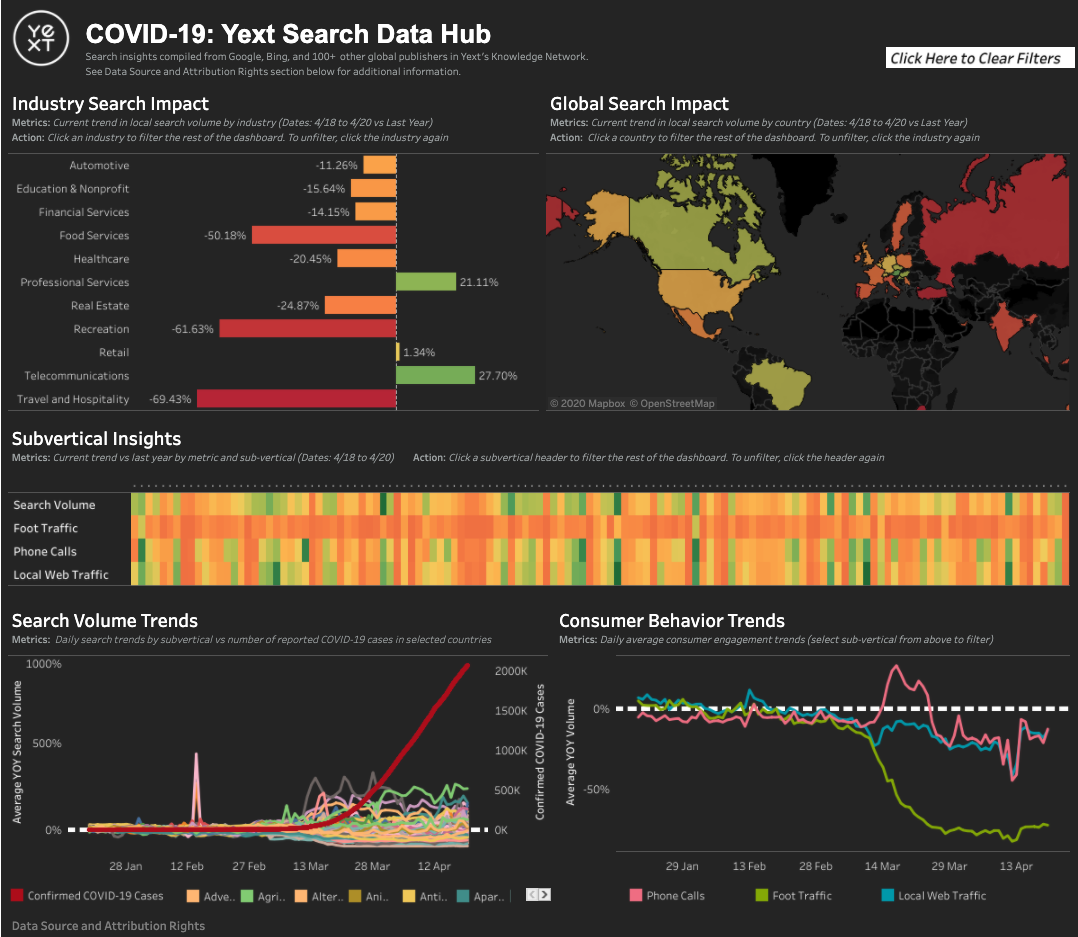Select the Local Web Traffic blue legend swatch
The height and width of the screenshot is (937, 1078).
887,895
